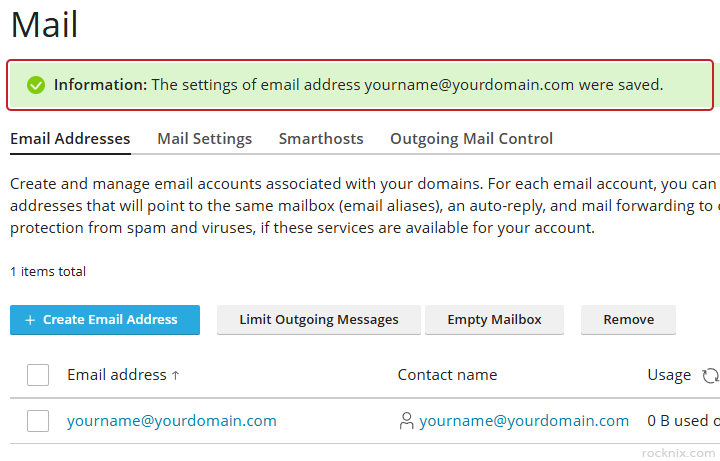
Task: Click the person icon before the contact name
Action: (x=406, y=421)
